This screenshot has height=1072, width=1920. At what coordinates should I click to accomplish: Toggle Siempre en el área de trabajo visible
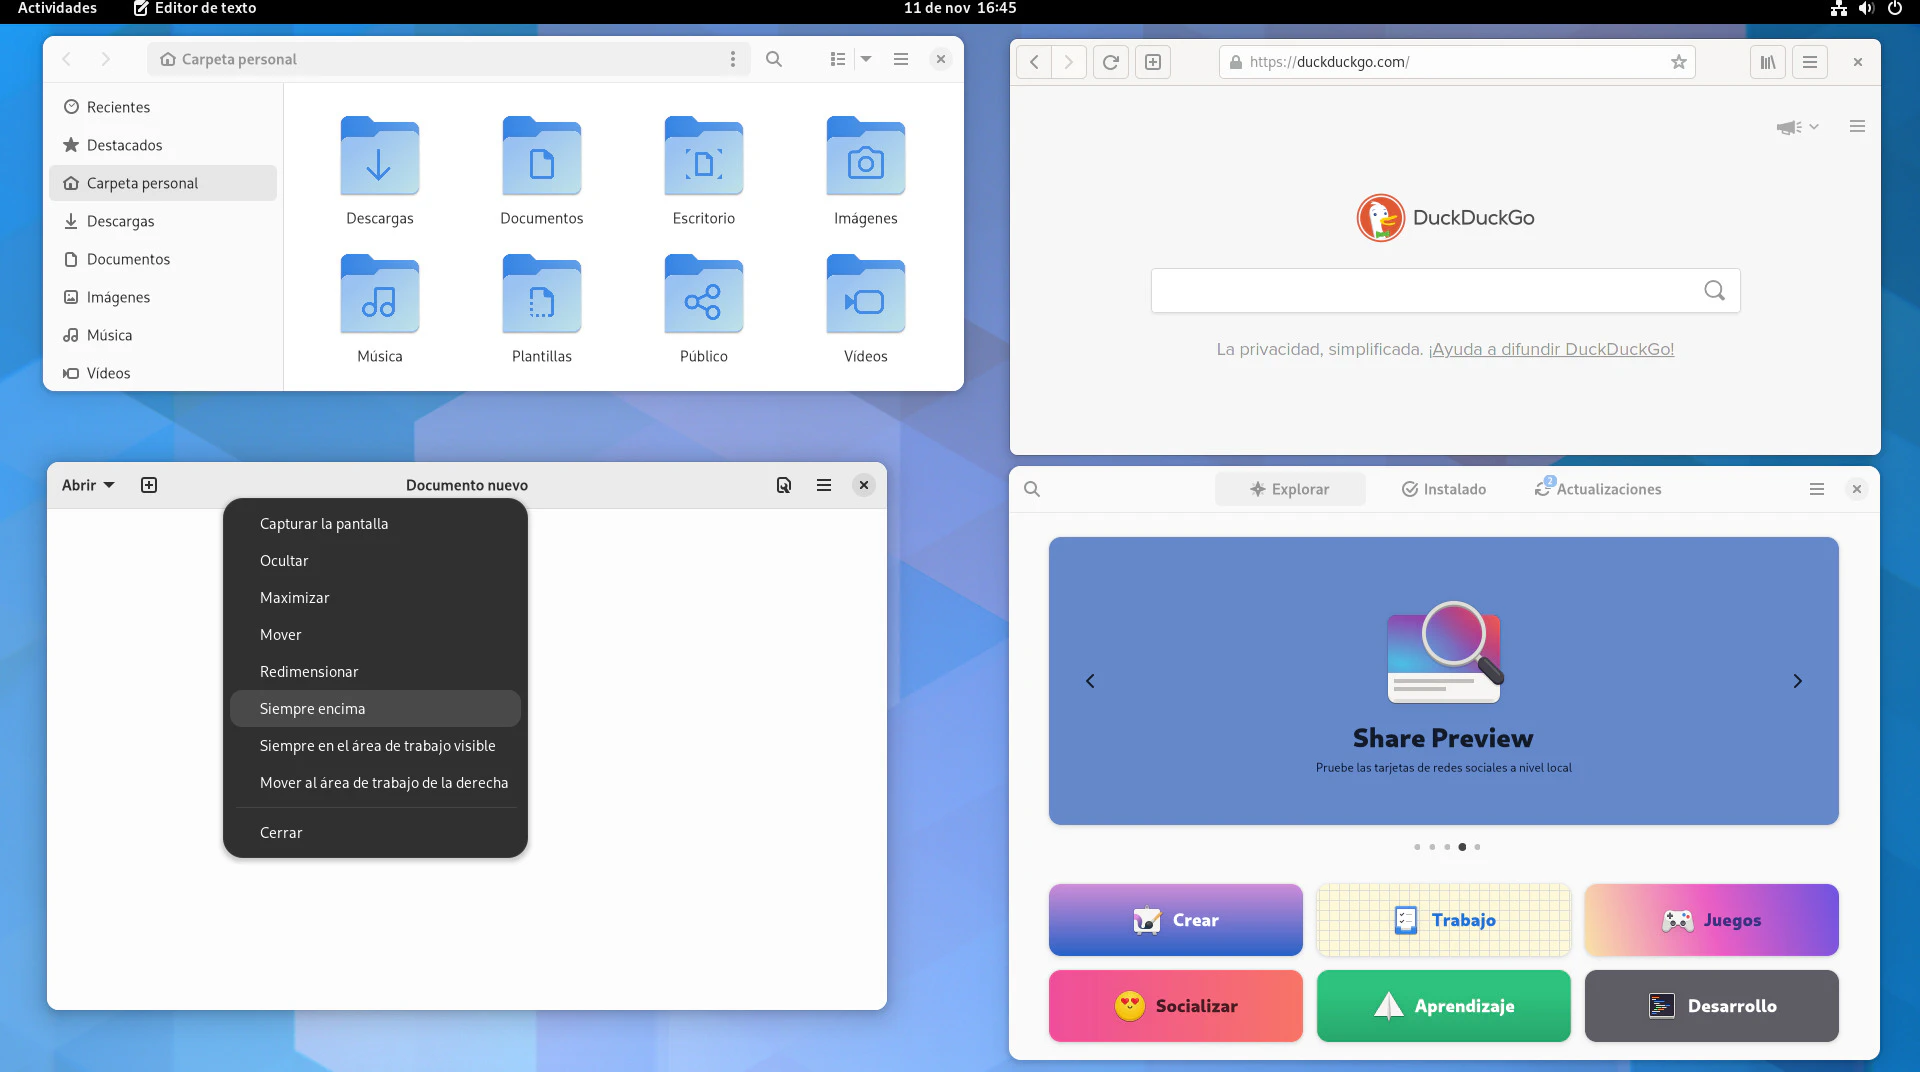coord(375,746)
